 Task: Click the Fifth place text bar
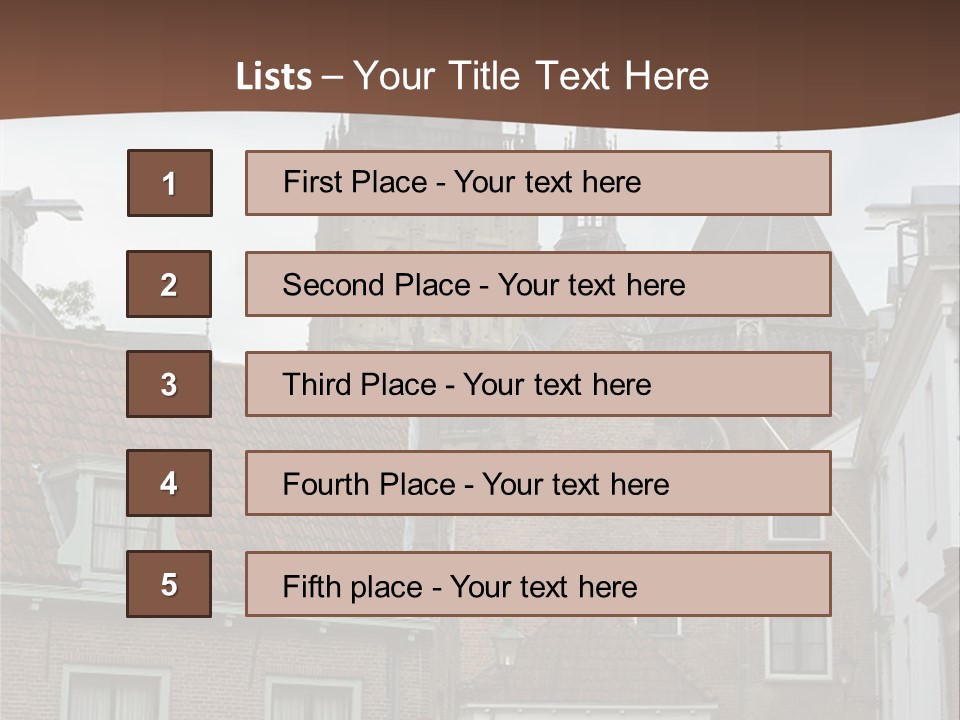(538, 584)
